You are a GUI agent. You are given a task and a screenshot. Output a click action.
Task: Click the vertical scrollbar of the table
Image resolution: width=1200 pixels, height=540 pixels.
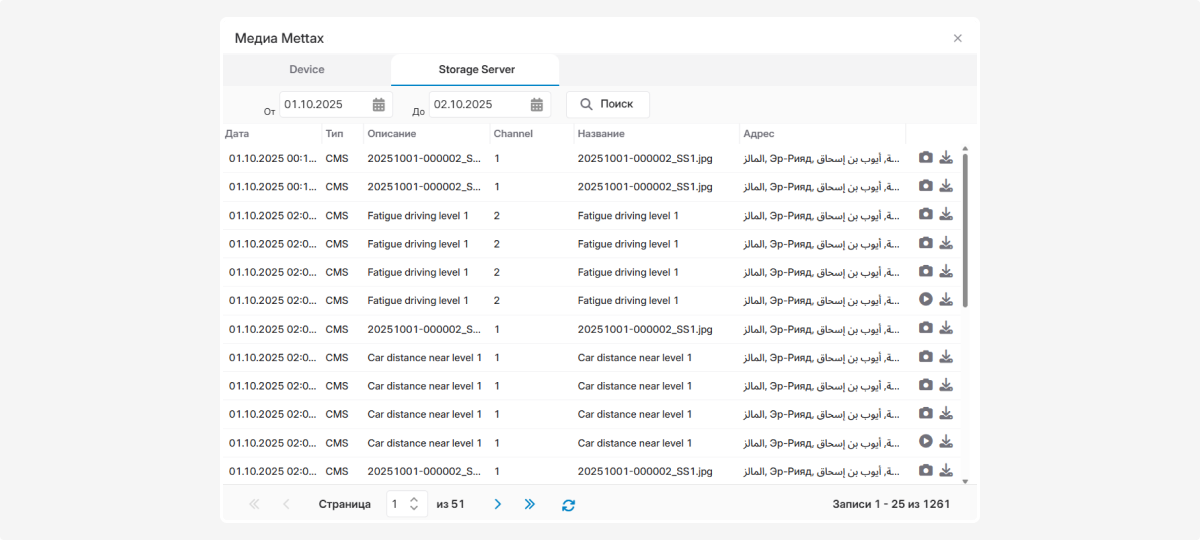tap(965, 230)
